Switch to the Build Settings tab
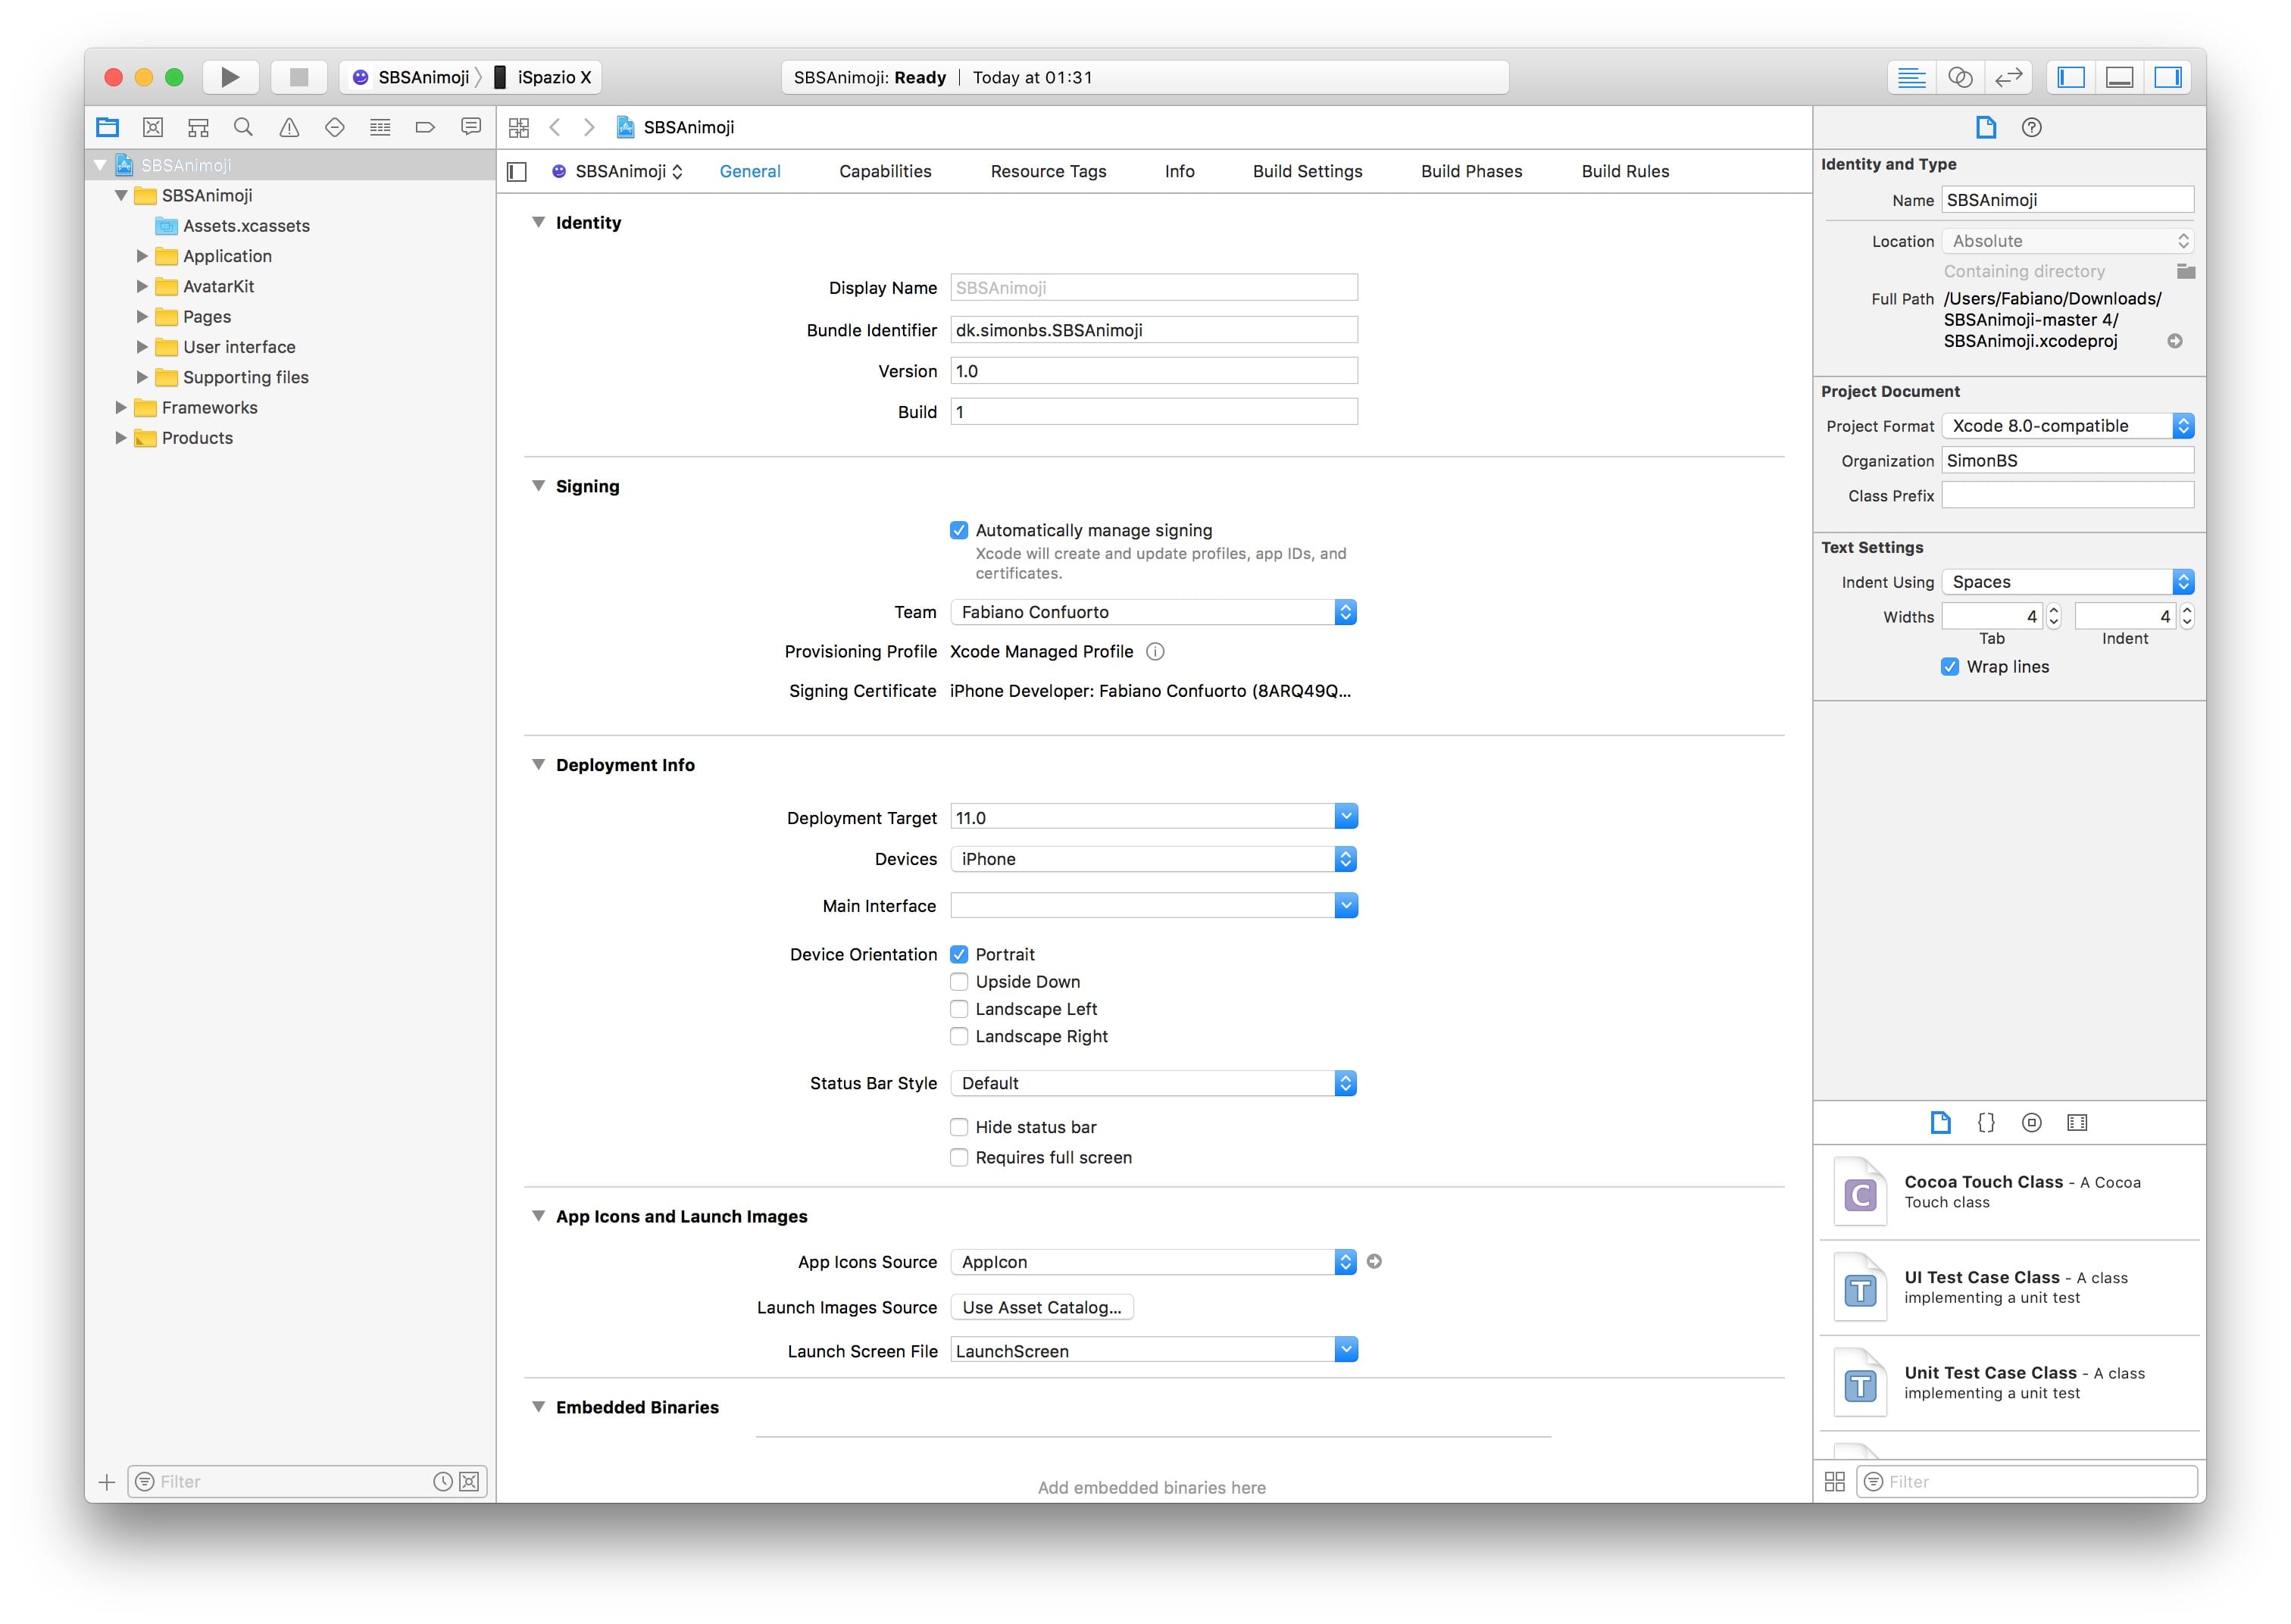Screen dimensions: 2291x1624 pos(1307,171)
